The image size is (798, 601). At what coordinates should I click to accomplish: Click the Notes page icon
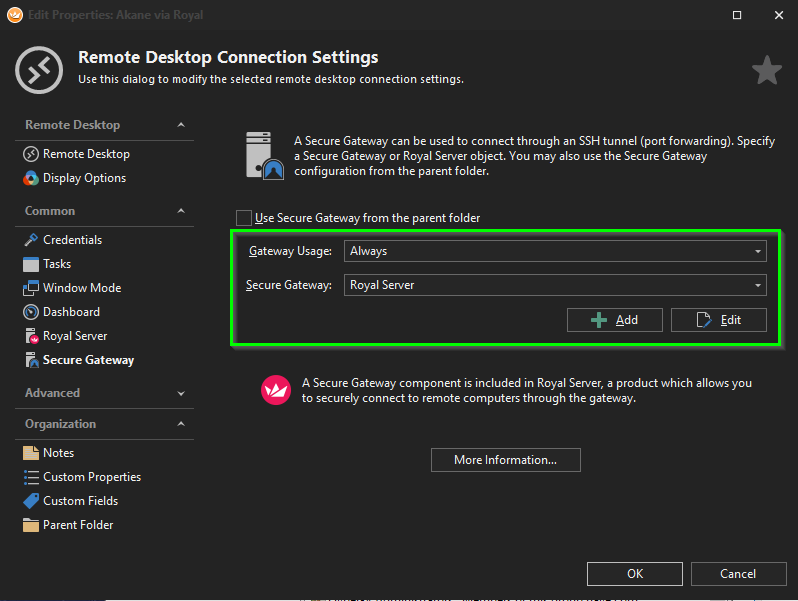tap(31, 453)
